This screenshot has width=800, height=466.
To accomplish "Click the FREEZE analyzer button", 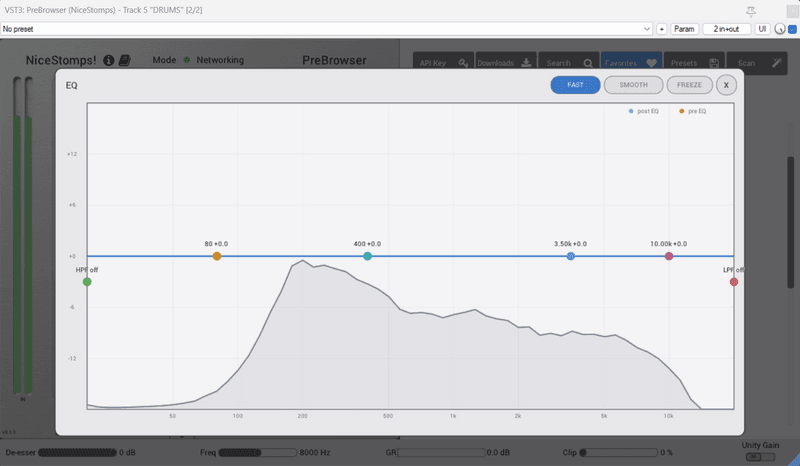I will 689,85.
